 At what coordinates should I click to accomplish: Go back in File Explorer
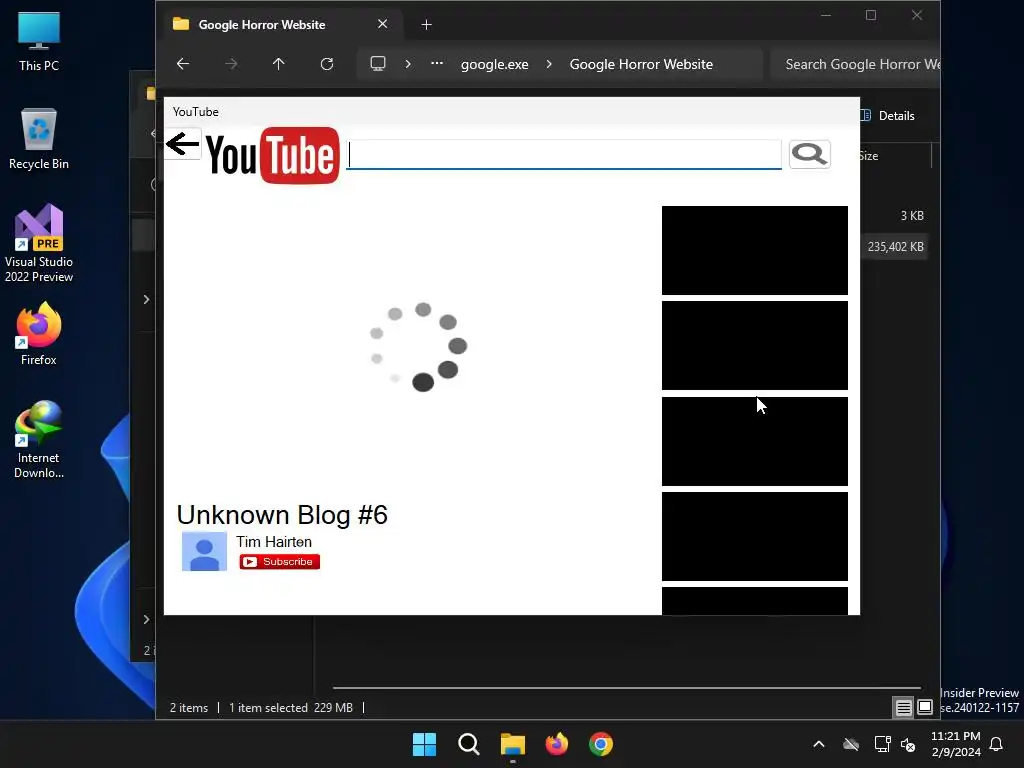tap(183, 64)
